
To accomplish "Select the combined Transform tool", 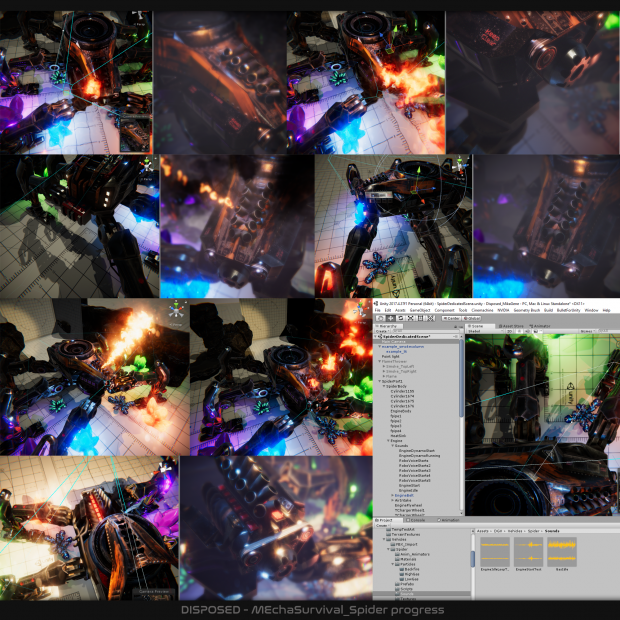I will (431, 318).
